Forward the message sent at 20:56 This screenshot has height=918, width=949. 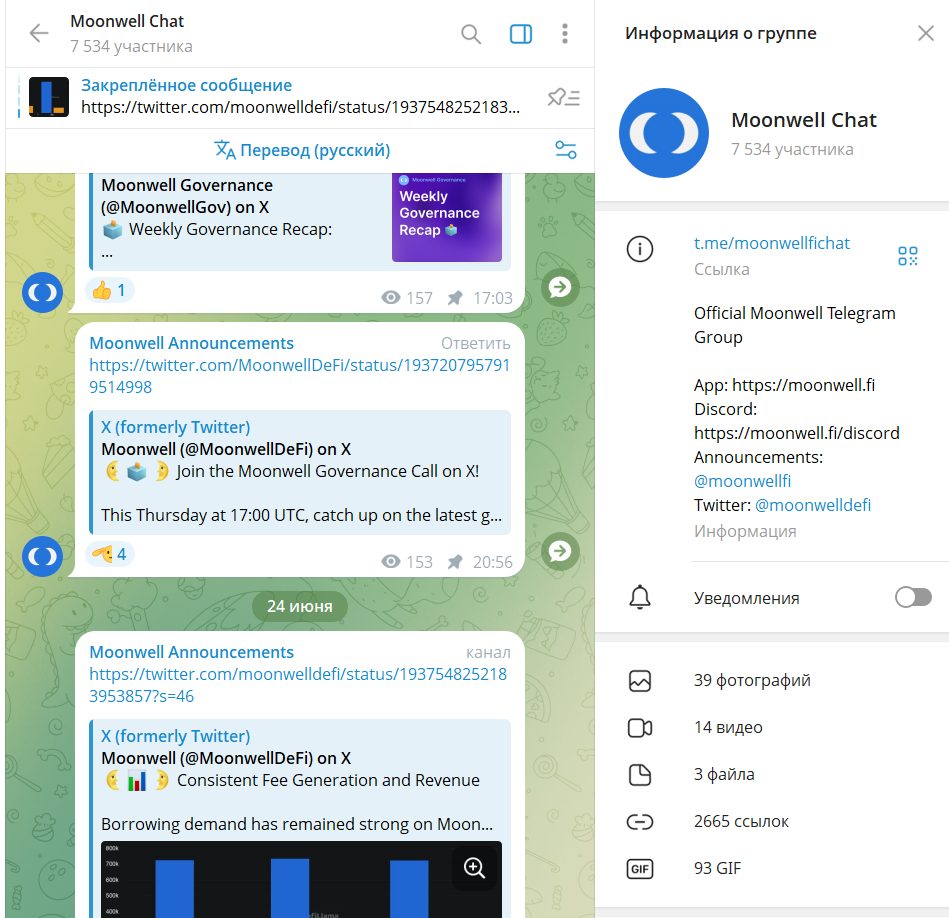[560, 551]
